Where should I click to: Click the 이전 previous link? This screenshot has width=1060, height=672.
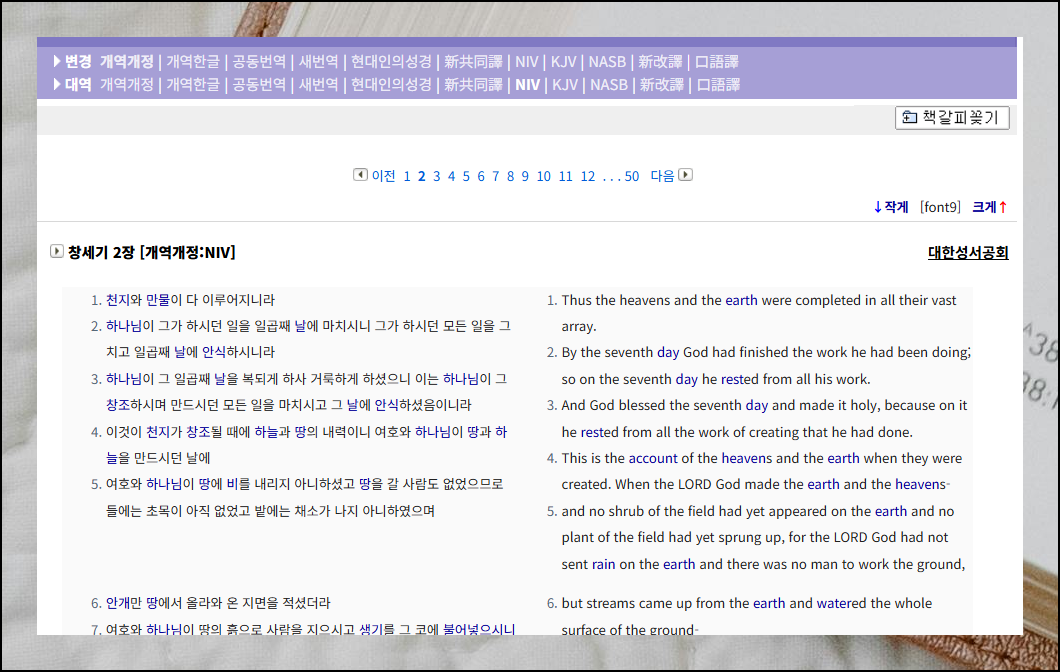(x=383, y=176)
